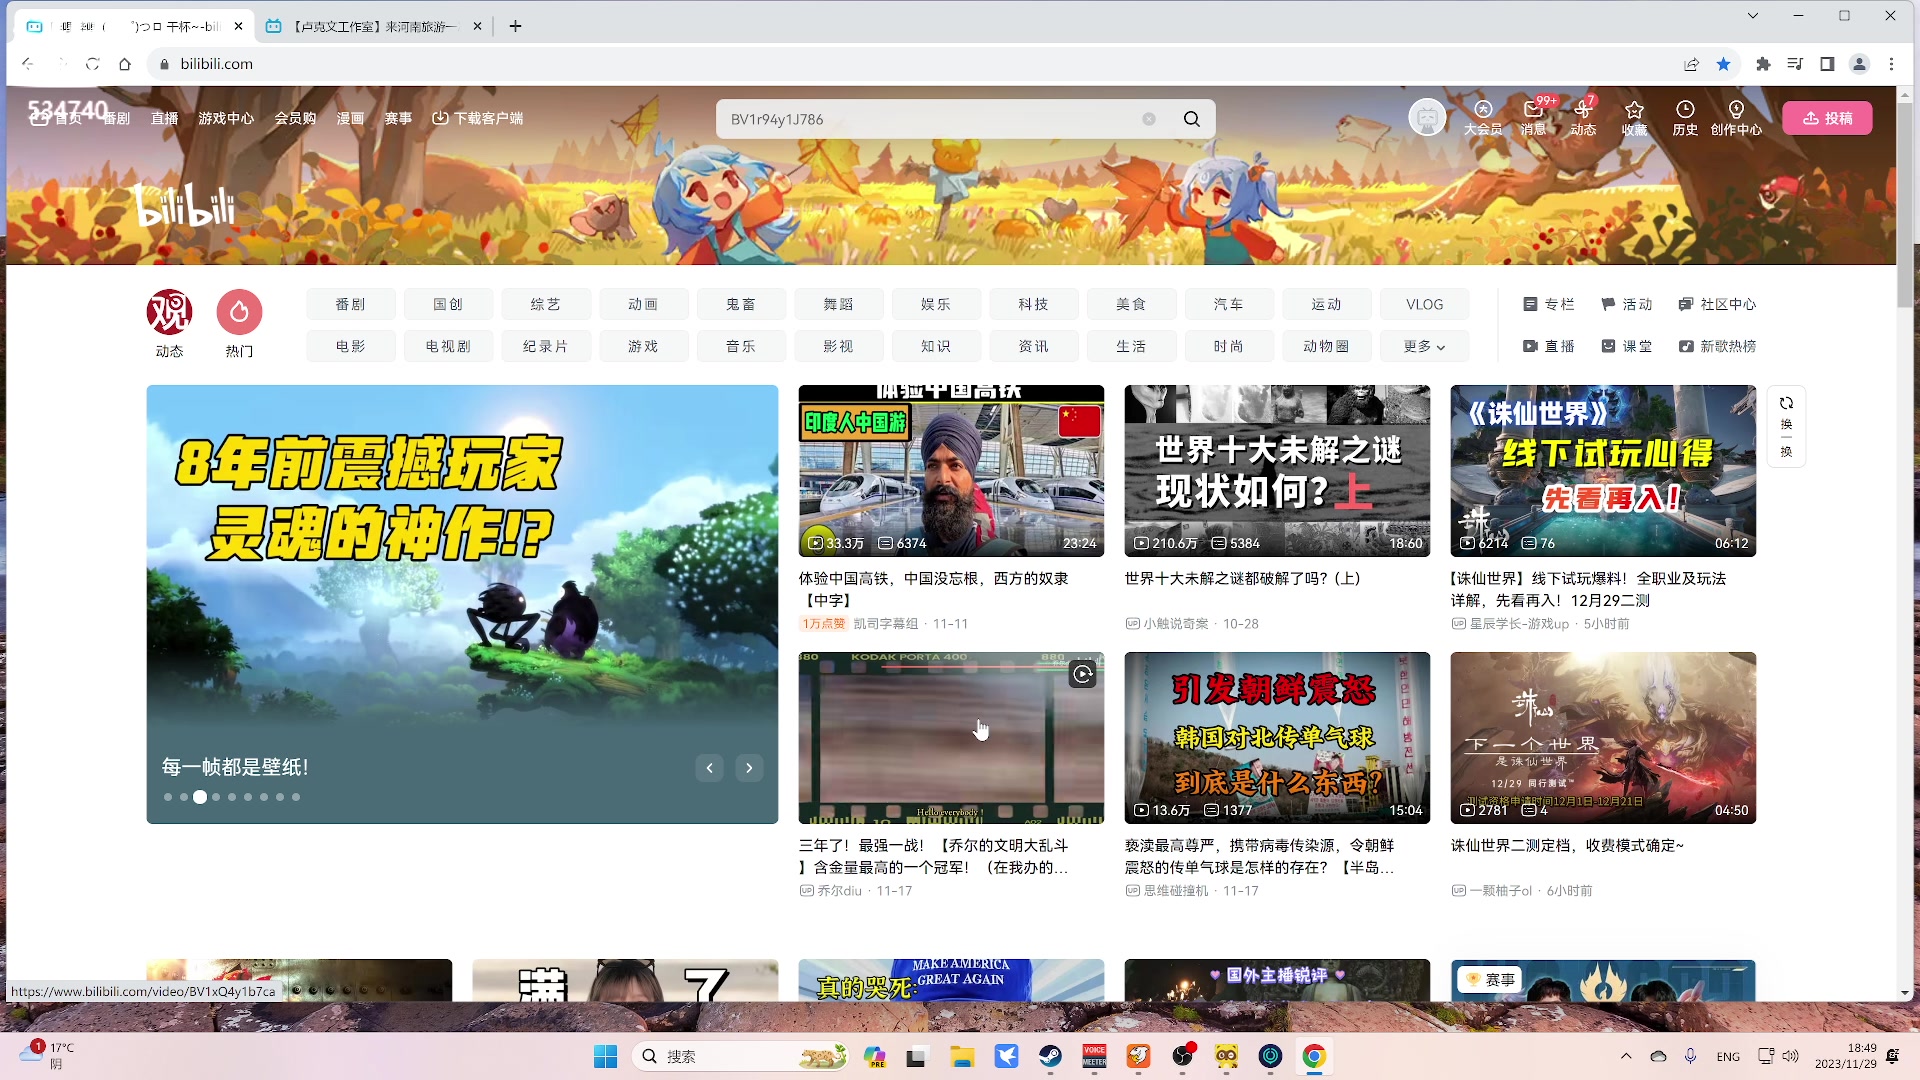1920x1080 pixels.
Task: Open 会员购 in top navigation
Action: 295,118
